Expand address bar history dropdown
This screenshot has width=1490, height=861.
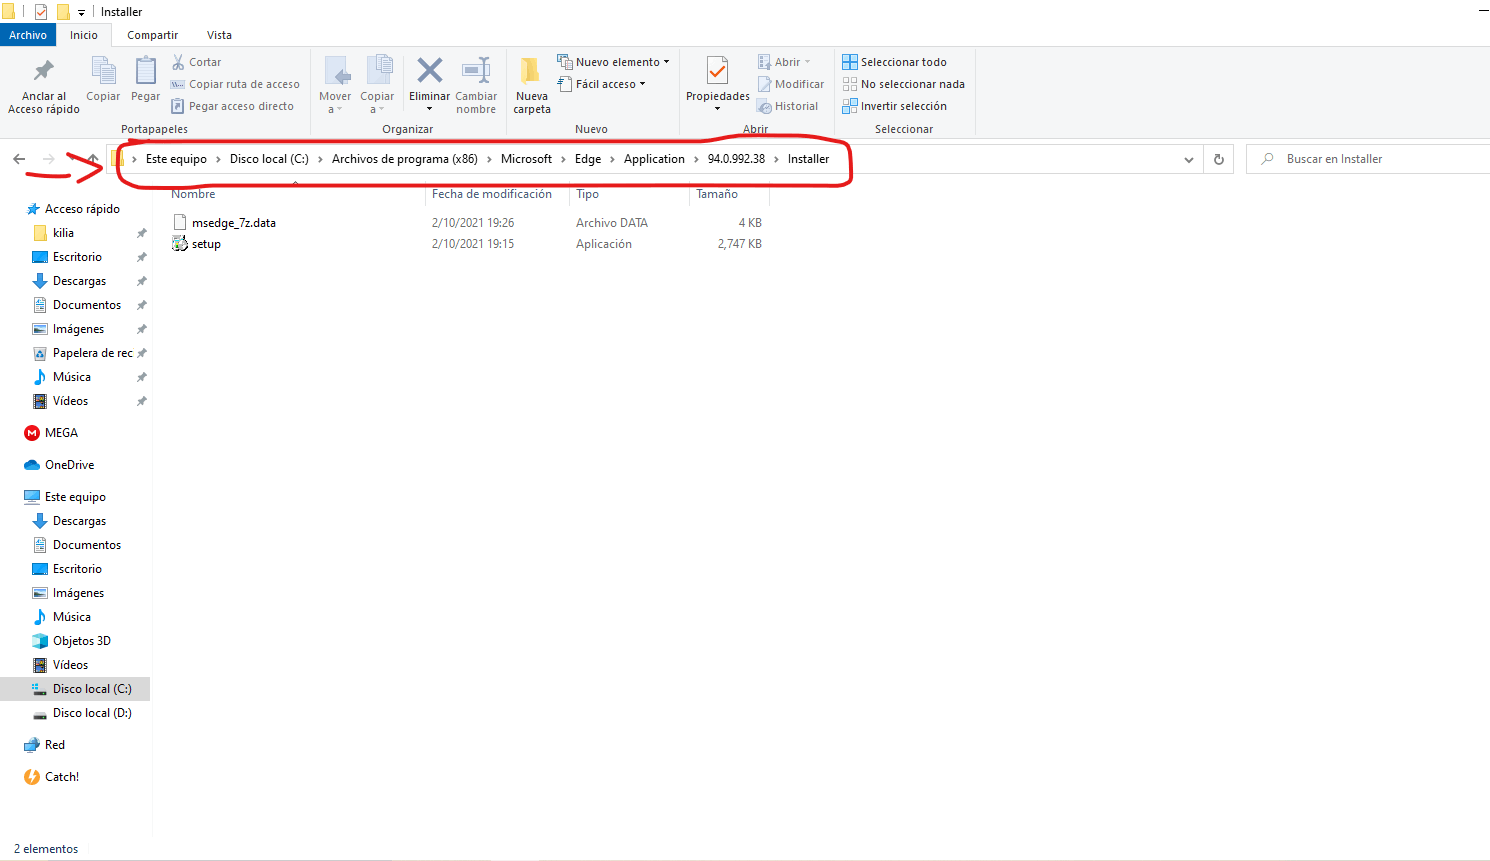click(x=1188, y=160)
